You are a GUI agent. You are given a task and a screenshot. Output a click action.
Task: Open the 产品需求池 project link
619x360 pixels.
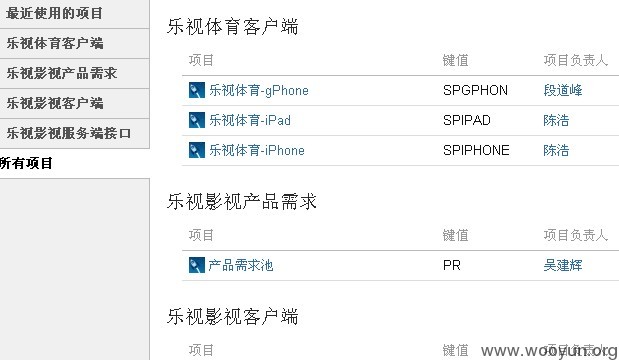(x=241, y=265)
